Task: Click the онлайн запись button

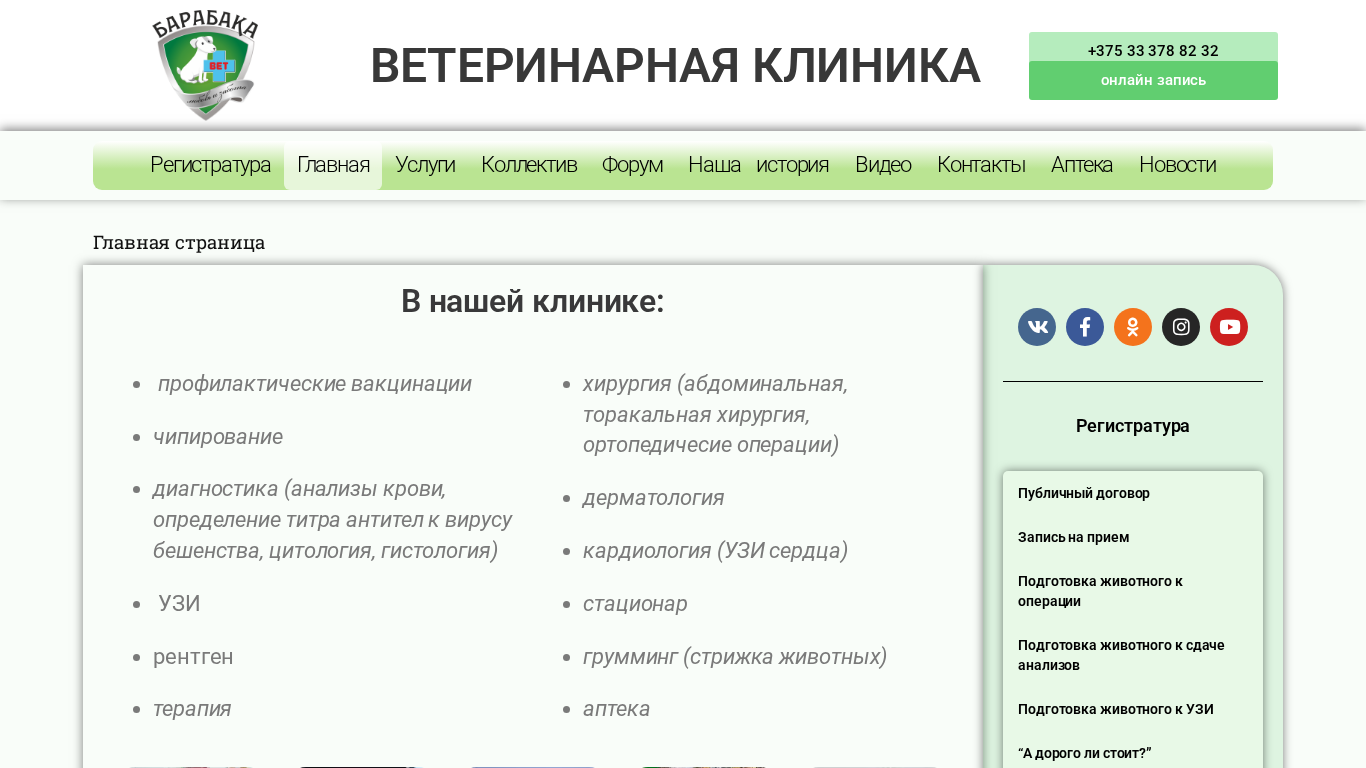Action: pyautogui.click(x=1153, y=80)
